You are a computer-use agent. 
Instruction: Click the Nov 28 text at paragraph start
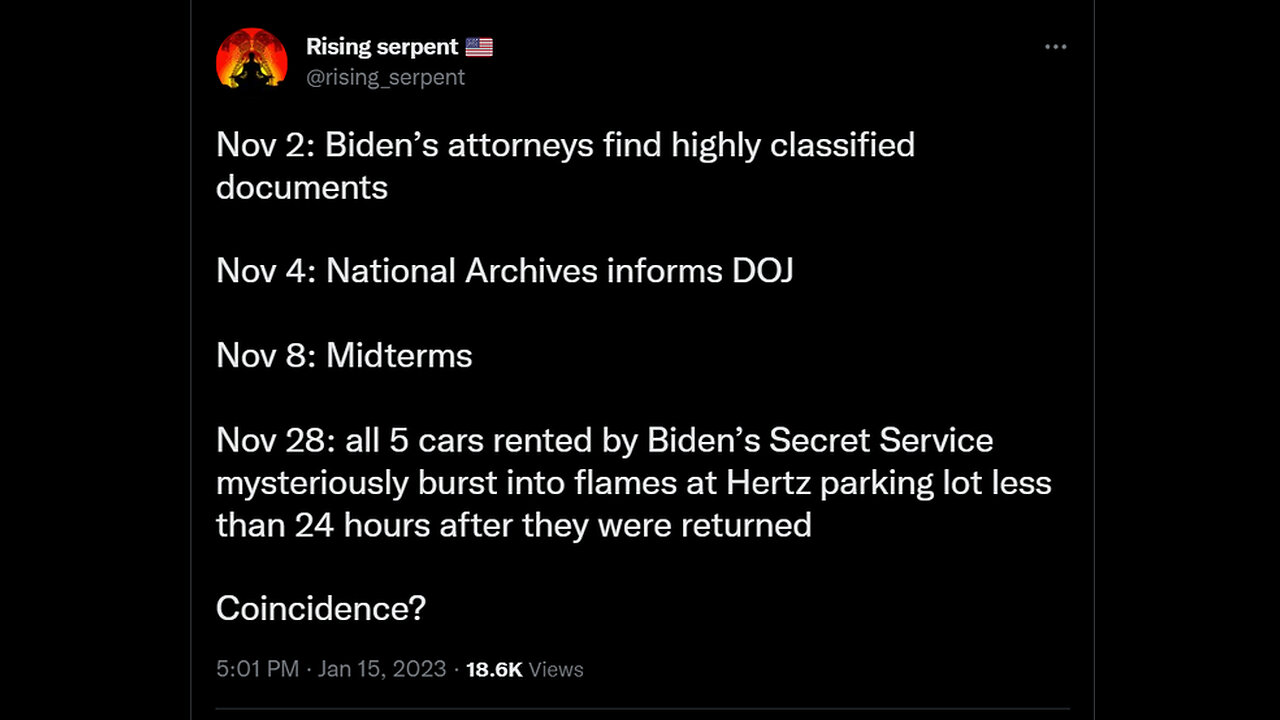point(260,441)
